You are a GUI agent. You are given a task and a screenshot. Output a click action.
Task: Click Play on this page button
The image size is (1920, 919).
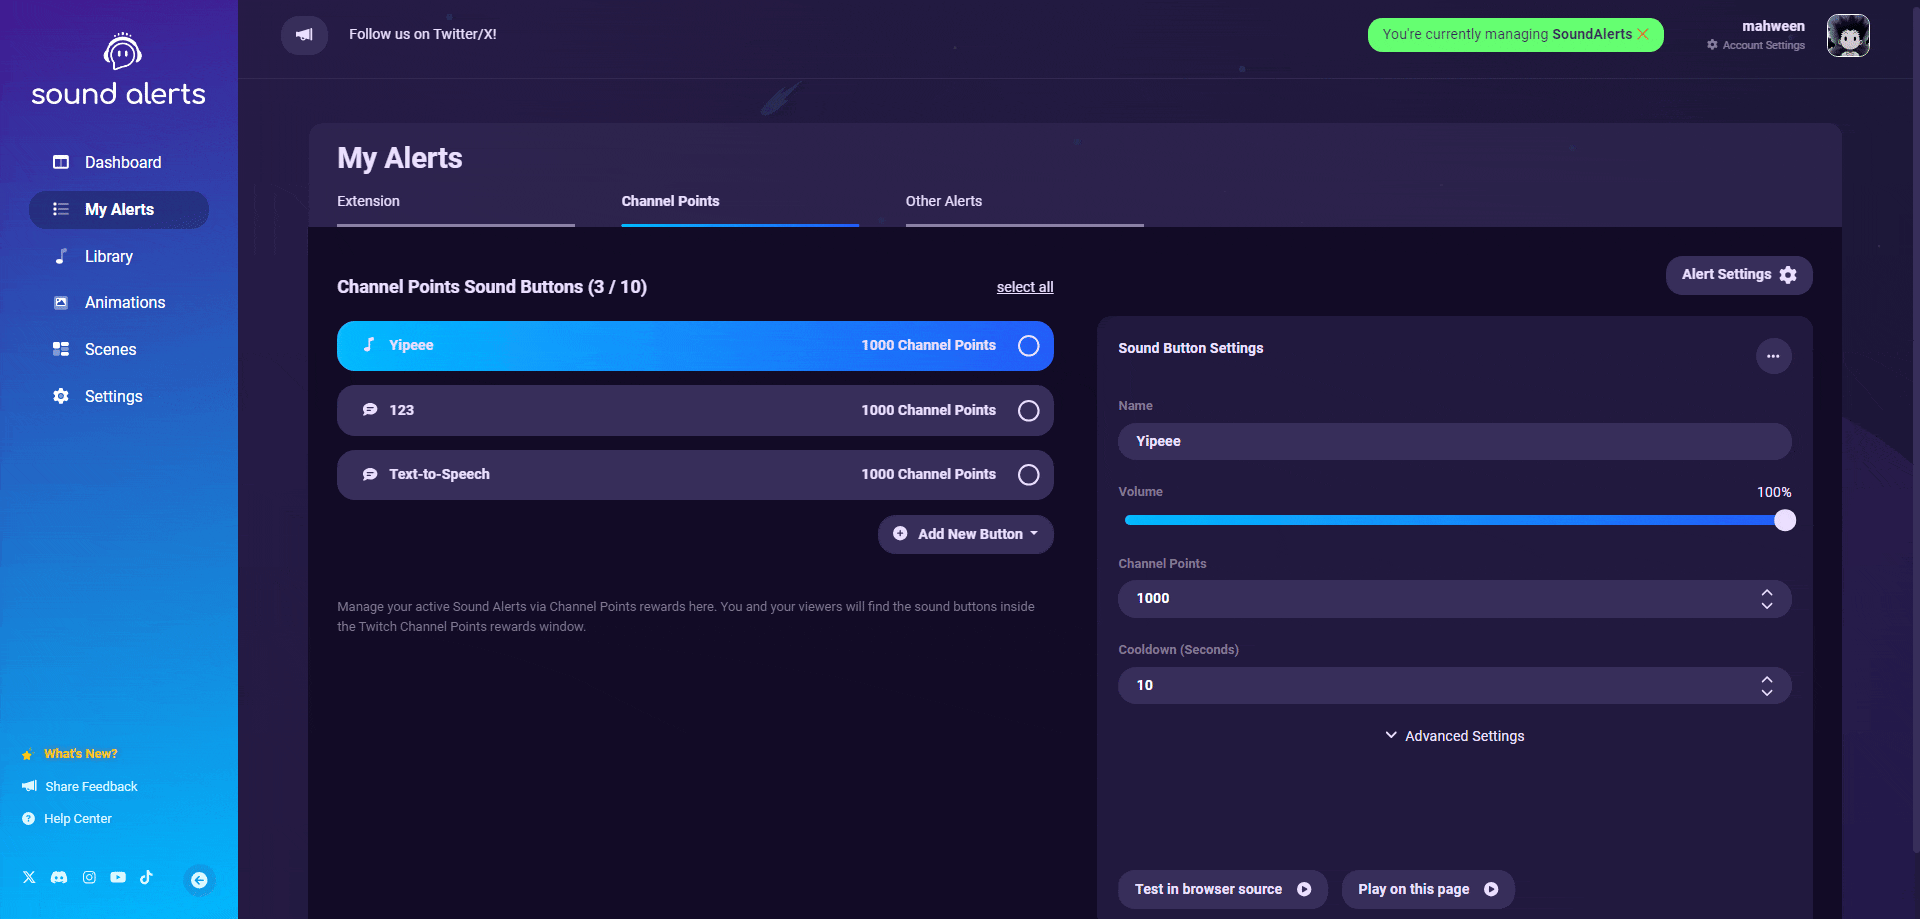tap(1428, 889)
